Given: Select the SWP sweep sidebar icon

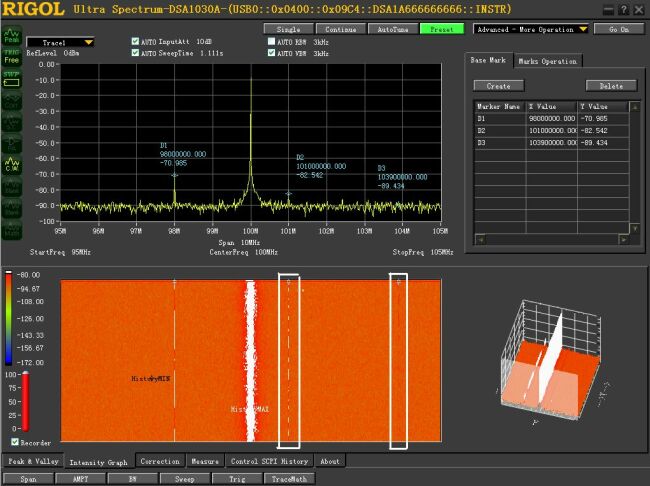Looking at the screenshot, I should [12, 77].
